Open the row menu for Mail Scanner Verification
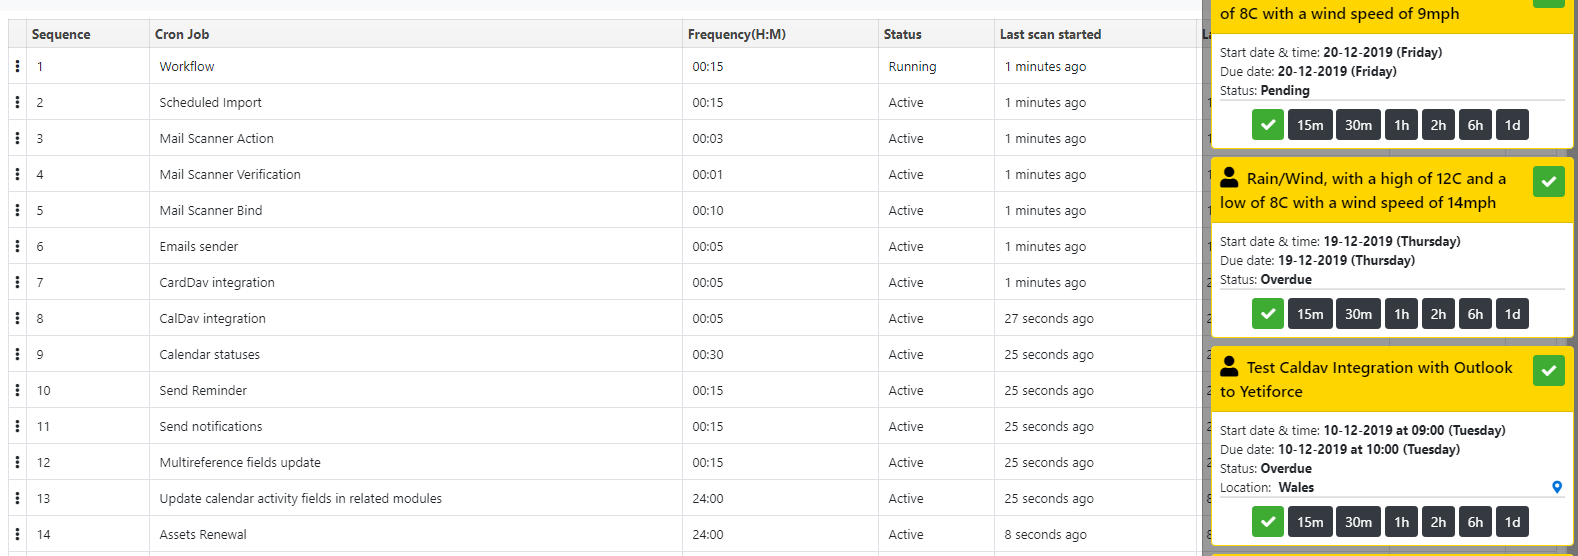This screenshot has height=556, width=1578. point(17,174)
